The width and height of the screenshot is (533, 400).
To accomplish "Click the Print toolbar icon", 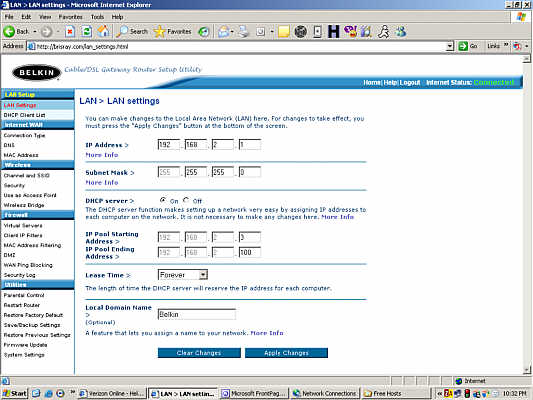I will (x=243, y=32).
